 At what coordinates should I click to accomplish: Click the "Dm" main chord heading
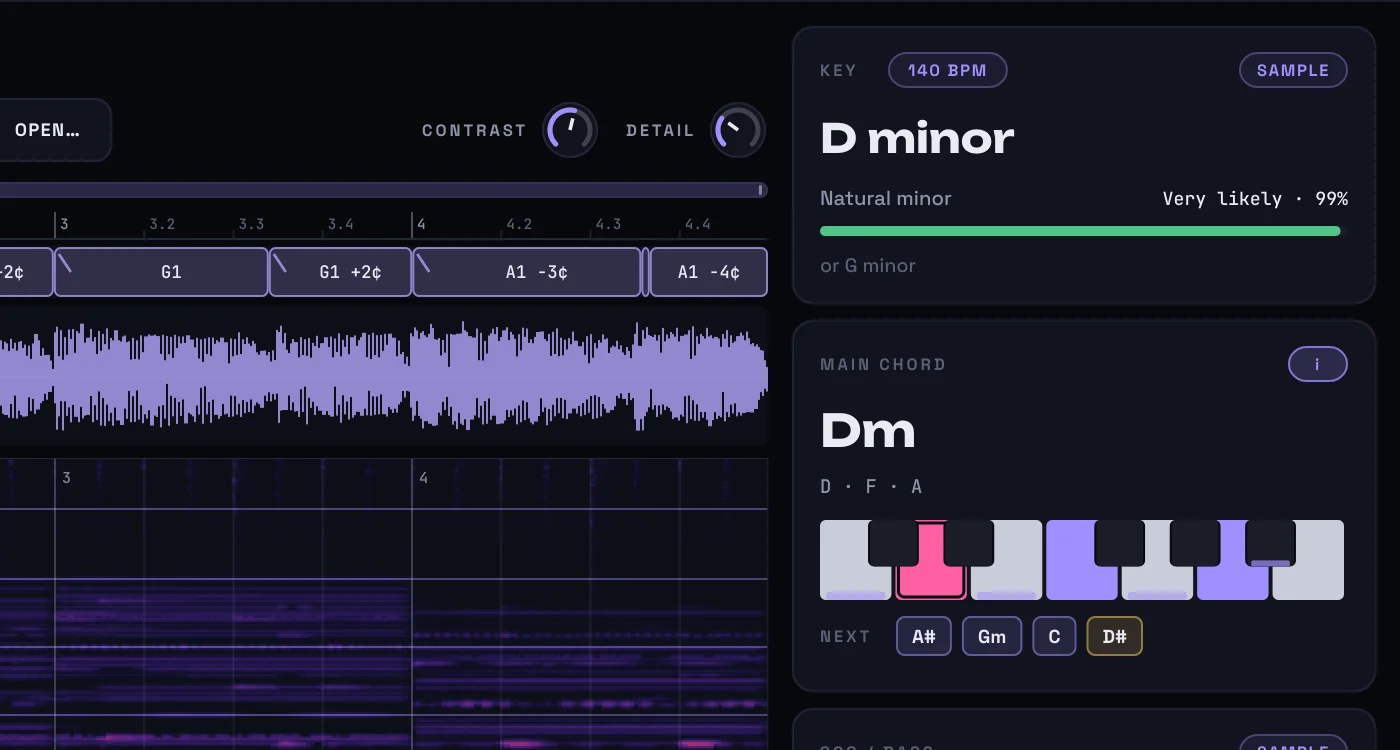click(x=868, y=431)
